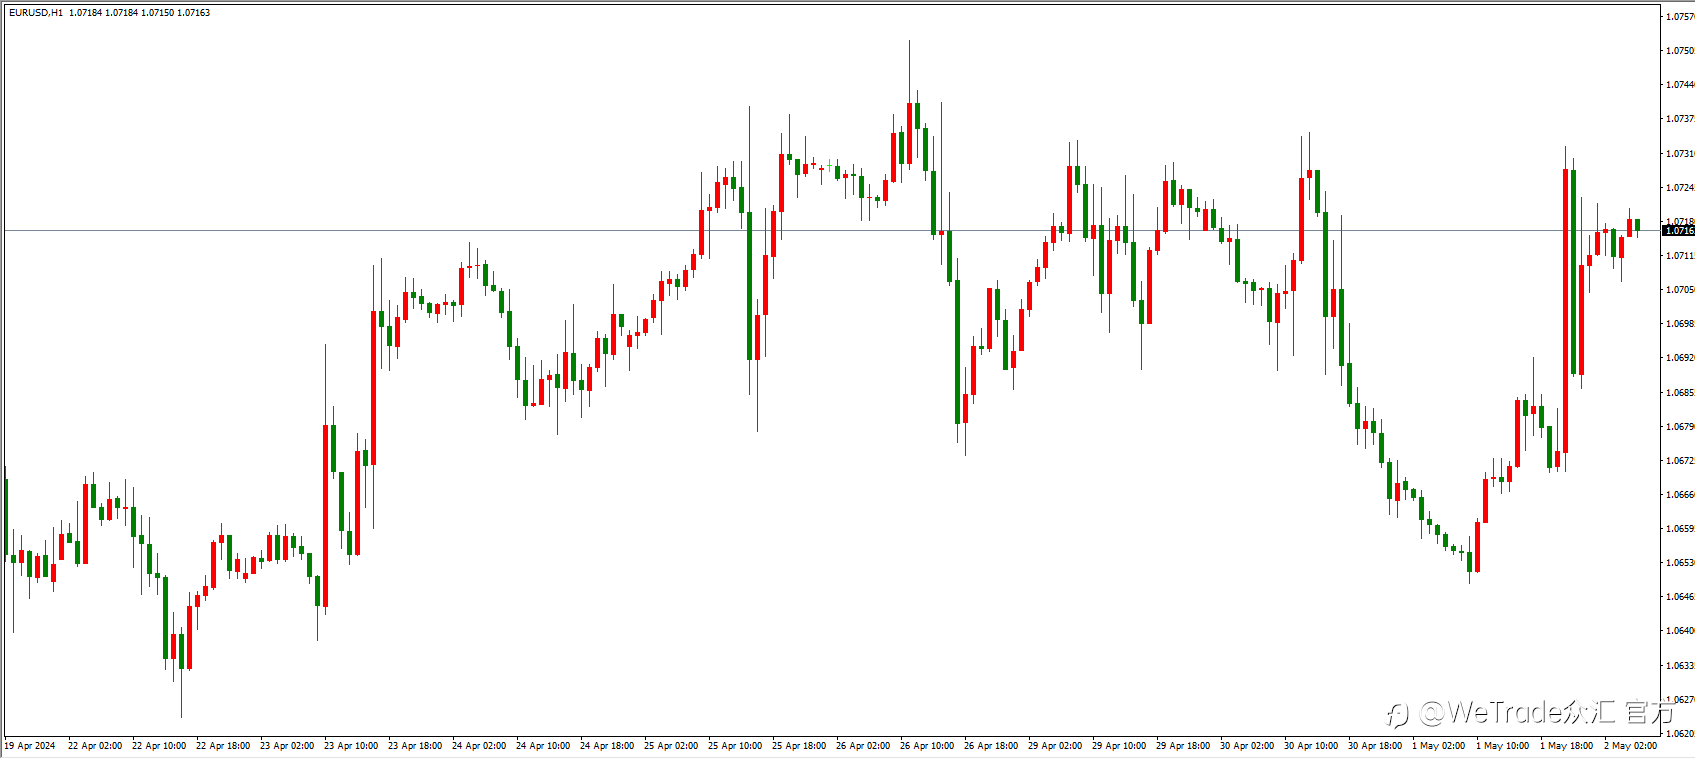Click the 1.0750 price axis label
The width and height of the screenshot is (1695, 759).
1681,51
